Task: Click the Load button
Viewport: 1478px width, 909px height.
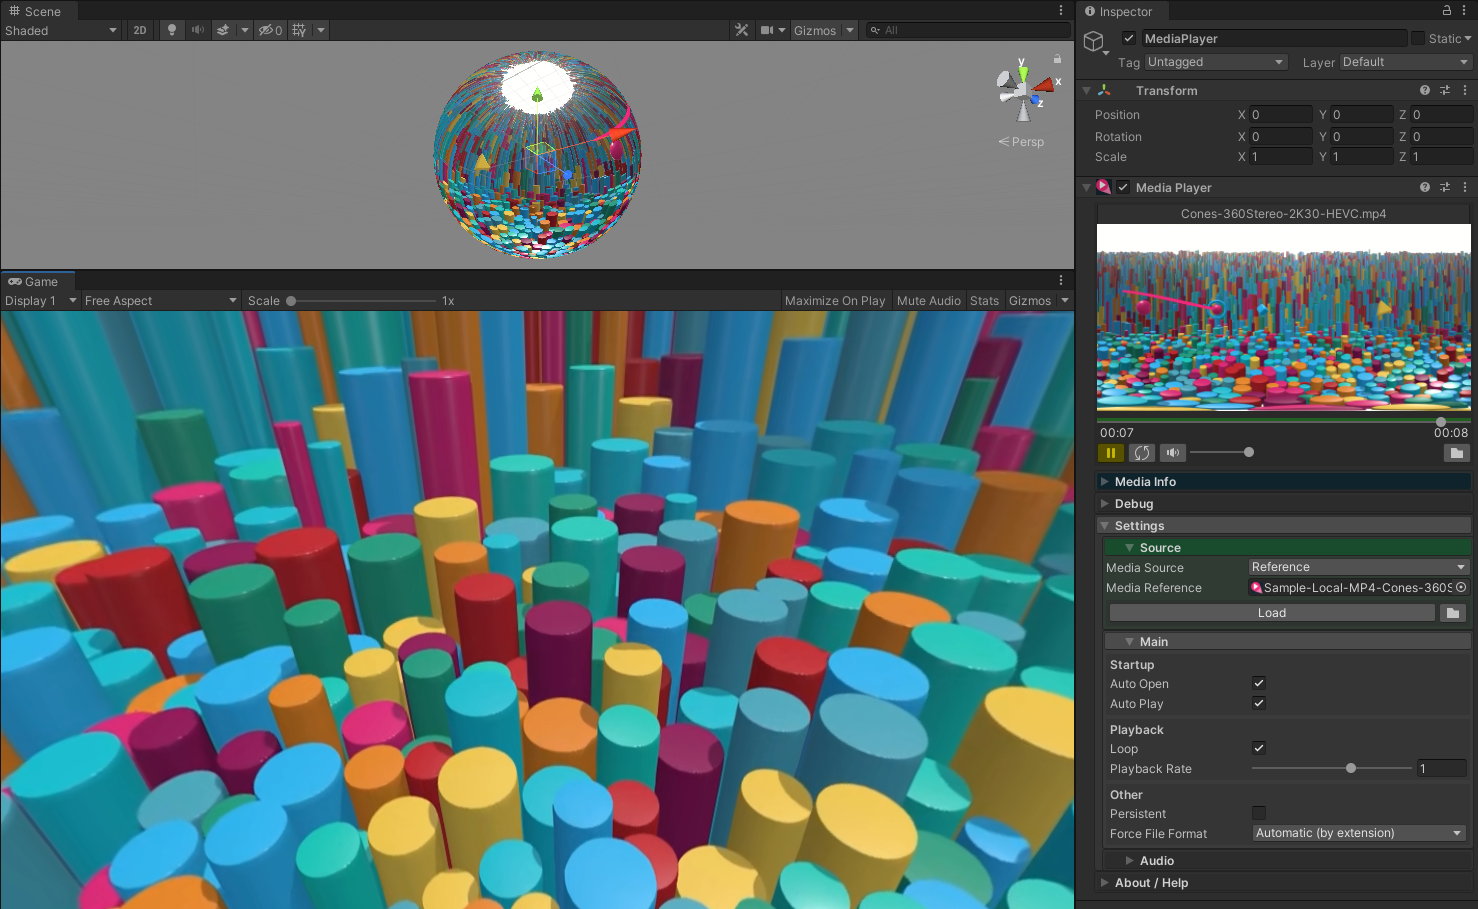Action: coord(1272,613)
